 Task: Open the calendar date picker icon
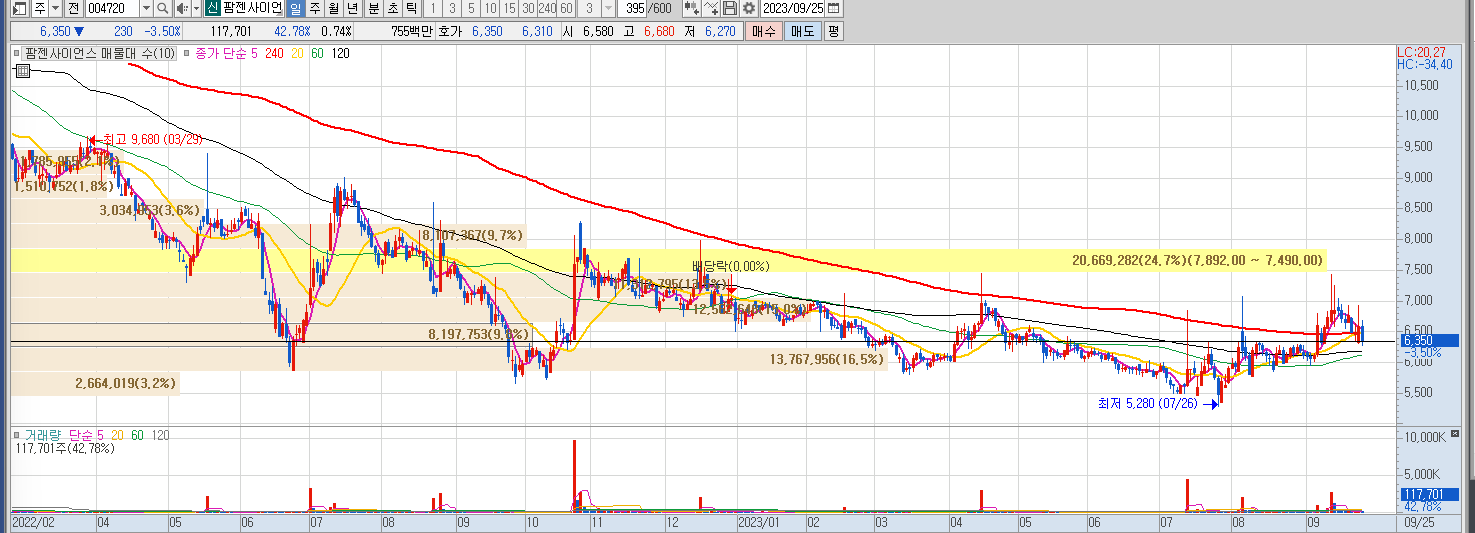click(834, 9)
